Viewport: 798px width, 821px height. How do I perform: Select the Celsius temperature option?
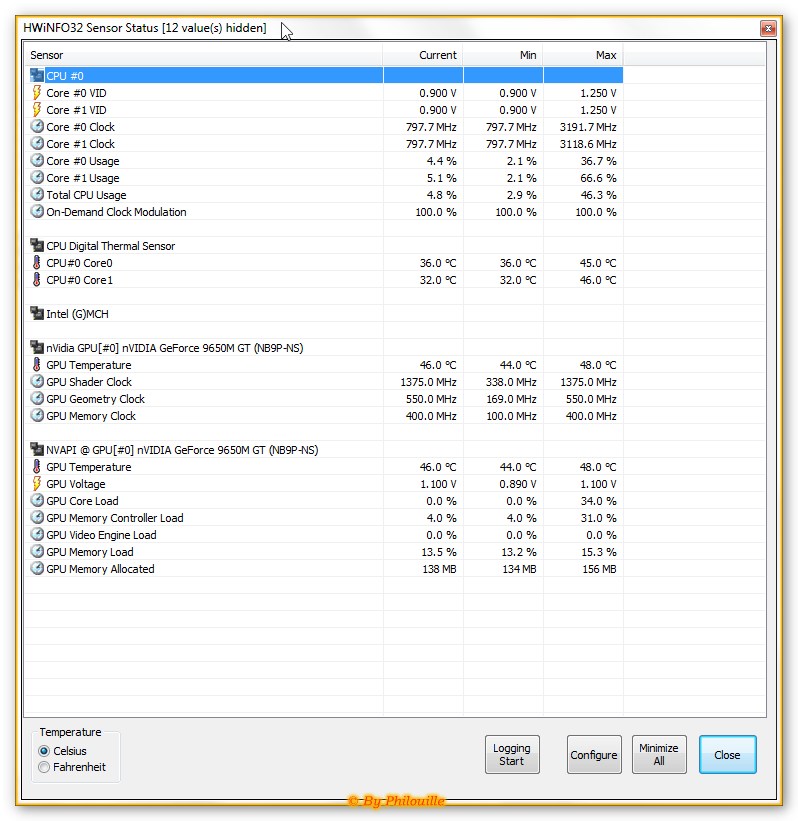tap(44, 751)
